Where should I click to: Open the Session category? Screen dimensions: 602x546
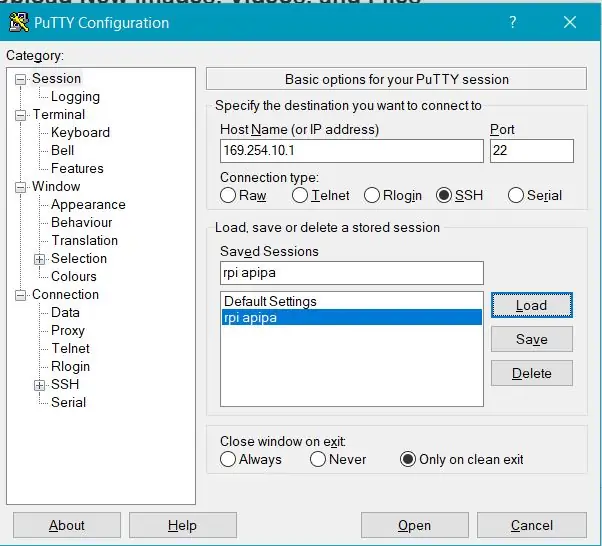56,78
